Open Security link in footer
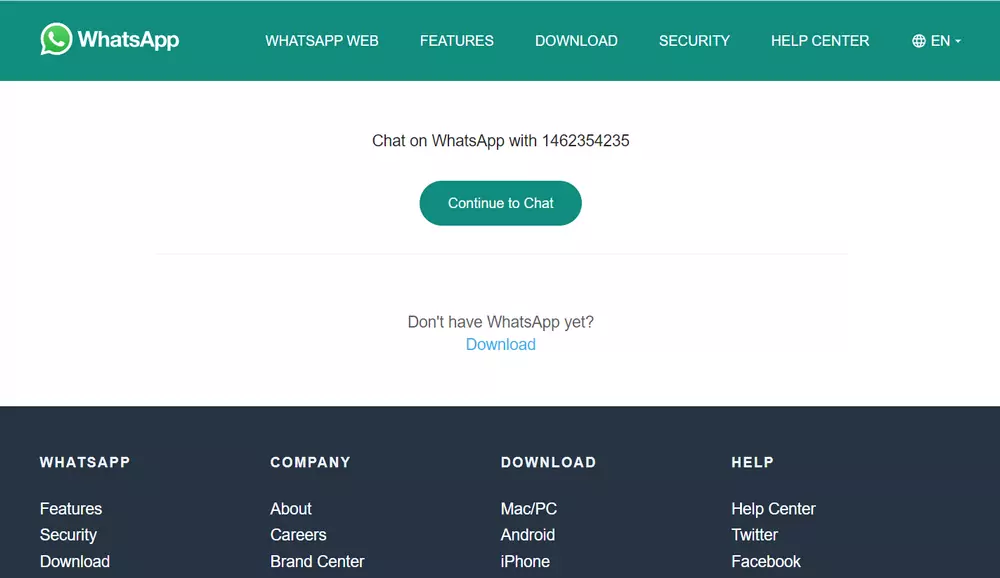The height and width of the screenshot is (578, 1000). [x=68, y=535]
